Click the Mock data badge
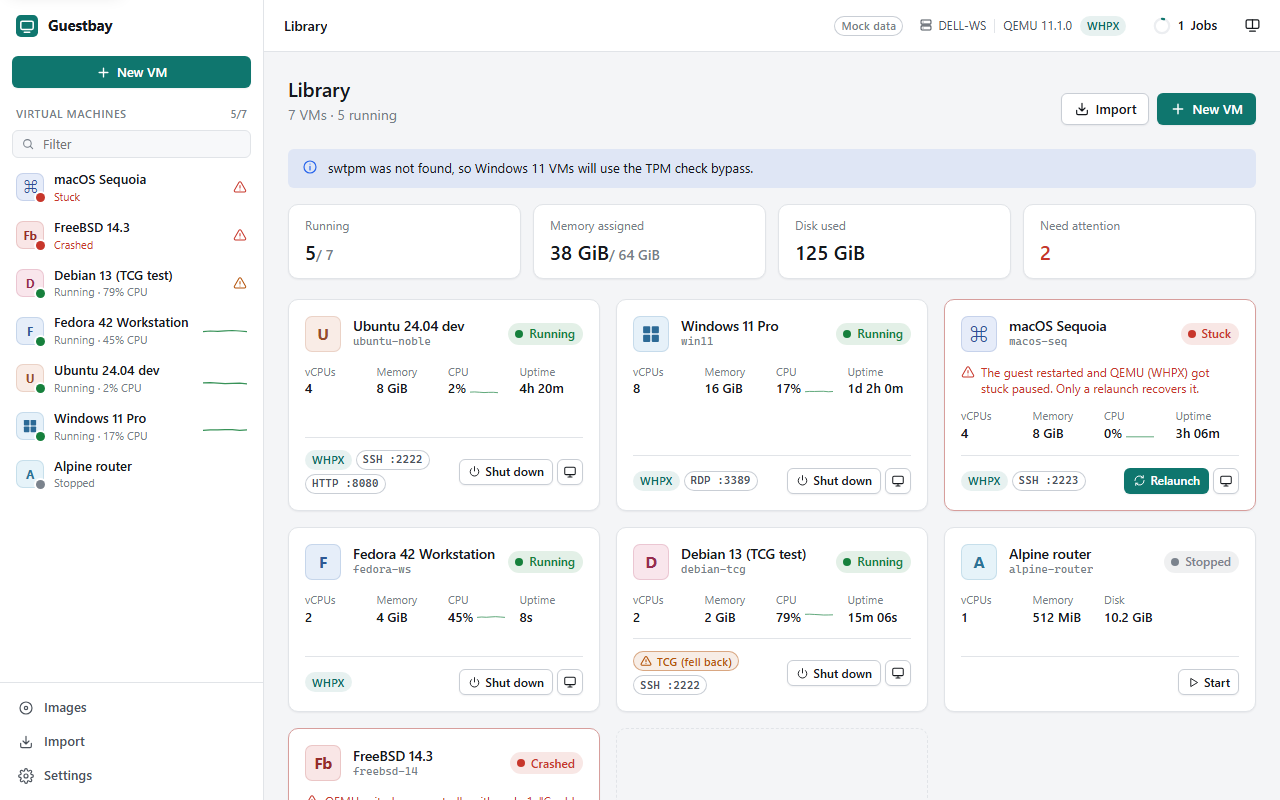This screenshot has height=800, width=1280. coord(869,26)
